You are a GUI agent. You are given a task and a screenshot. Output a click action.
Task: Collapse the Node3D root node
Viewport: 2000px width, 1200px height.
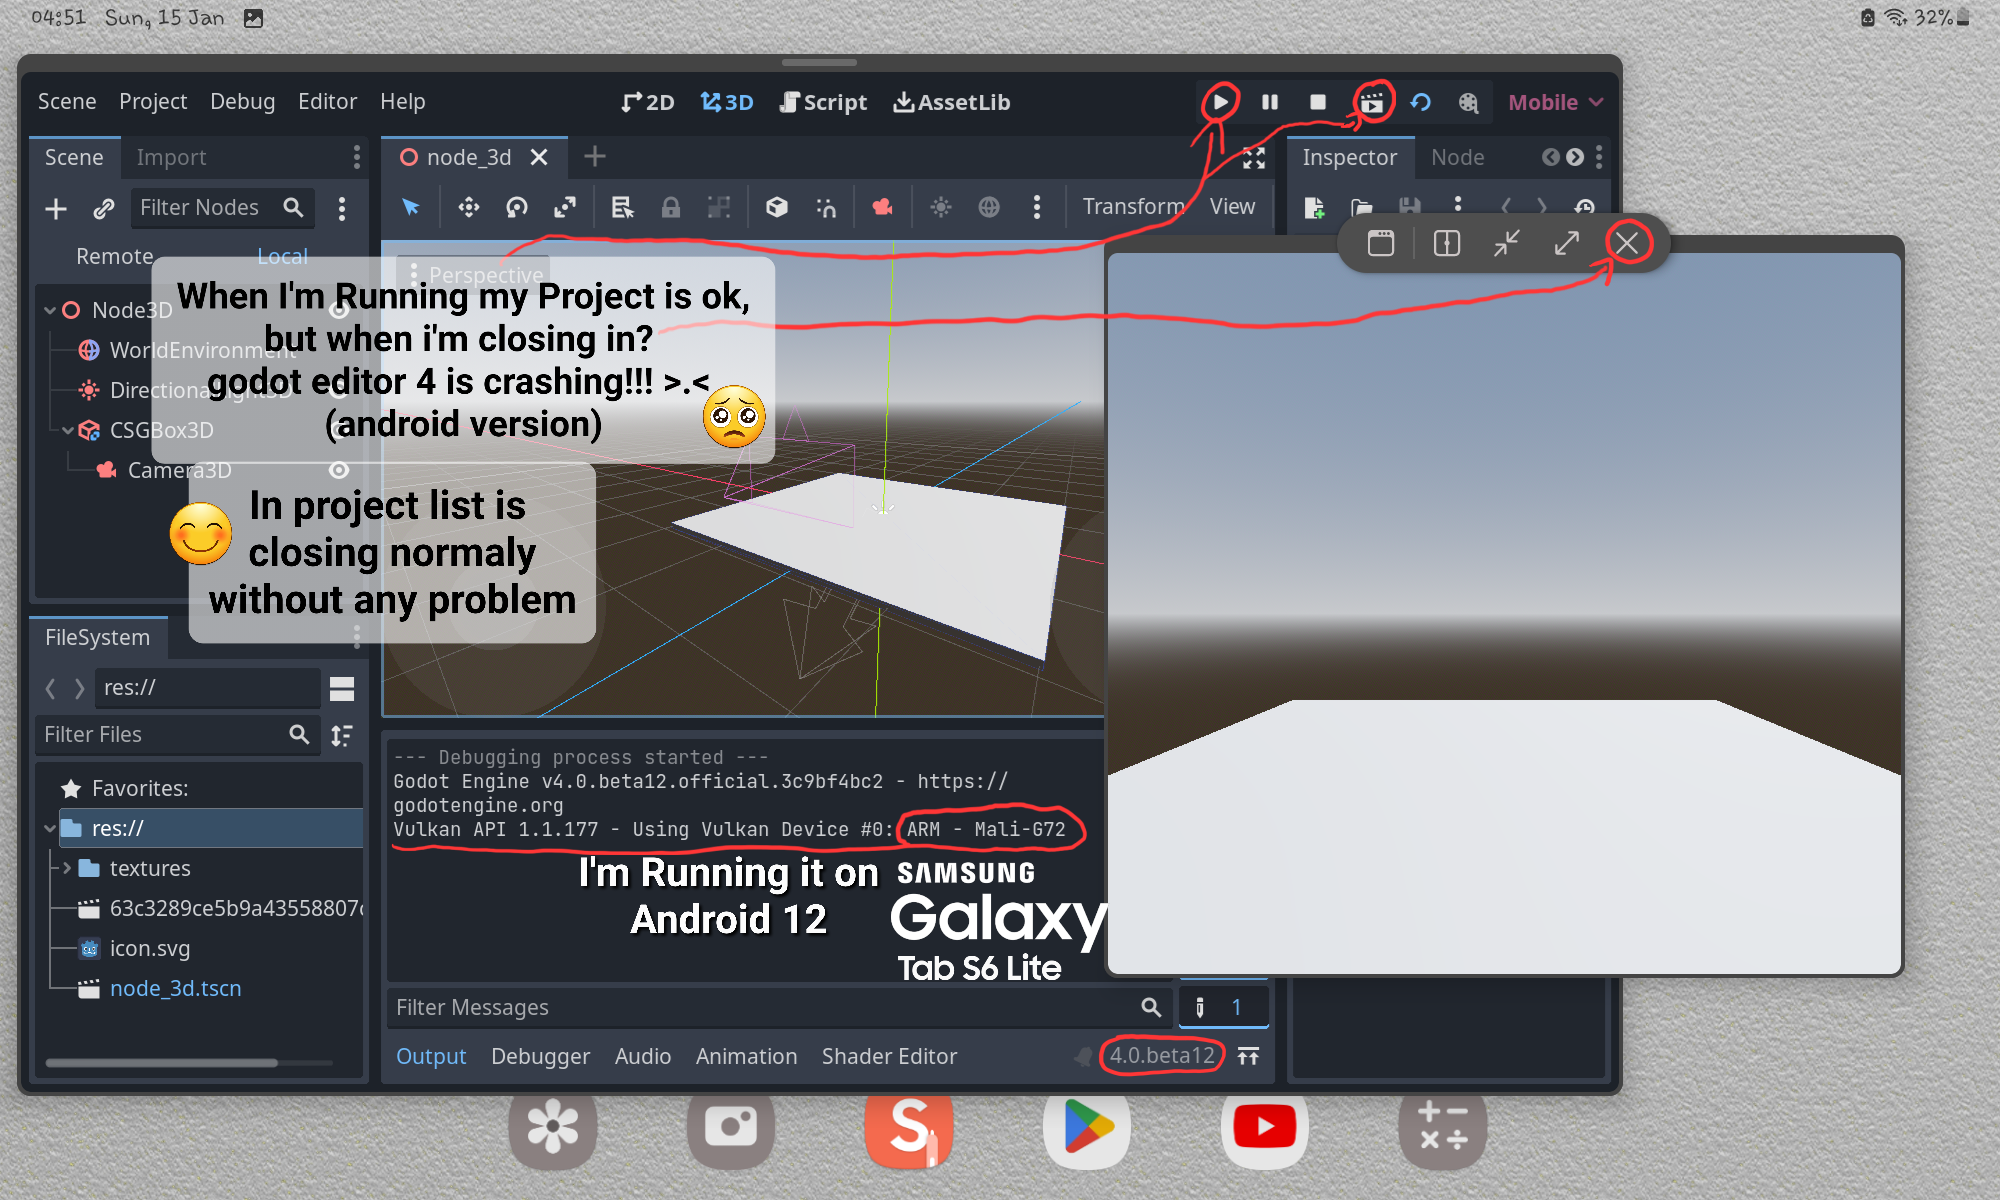(x=50, y=310)
